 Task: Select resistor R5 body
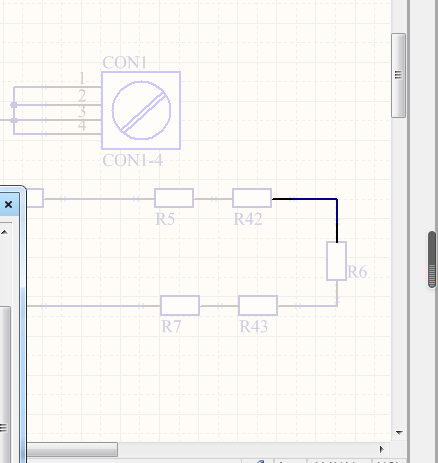tap(174, 198)
